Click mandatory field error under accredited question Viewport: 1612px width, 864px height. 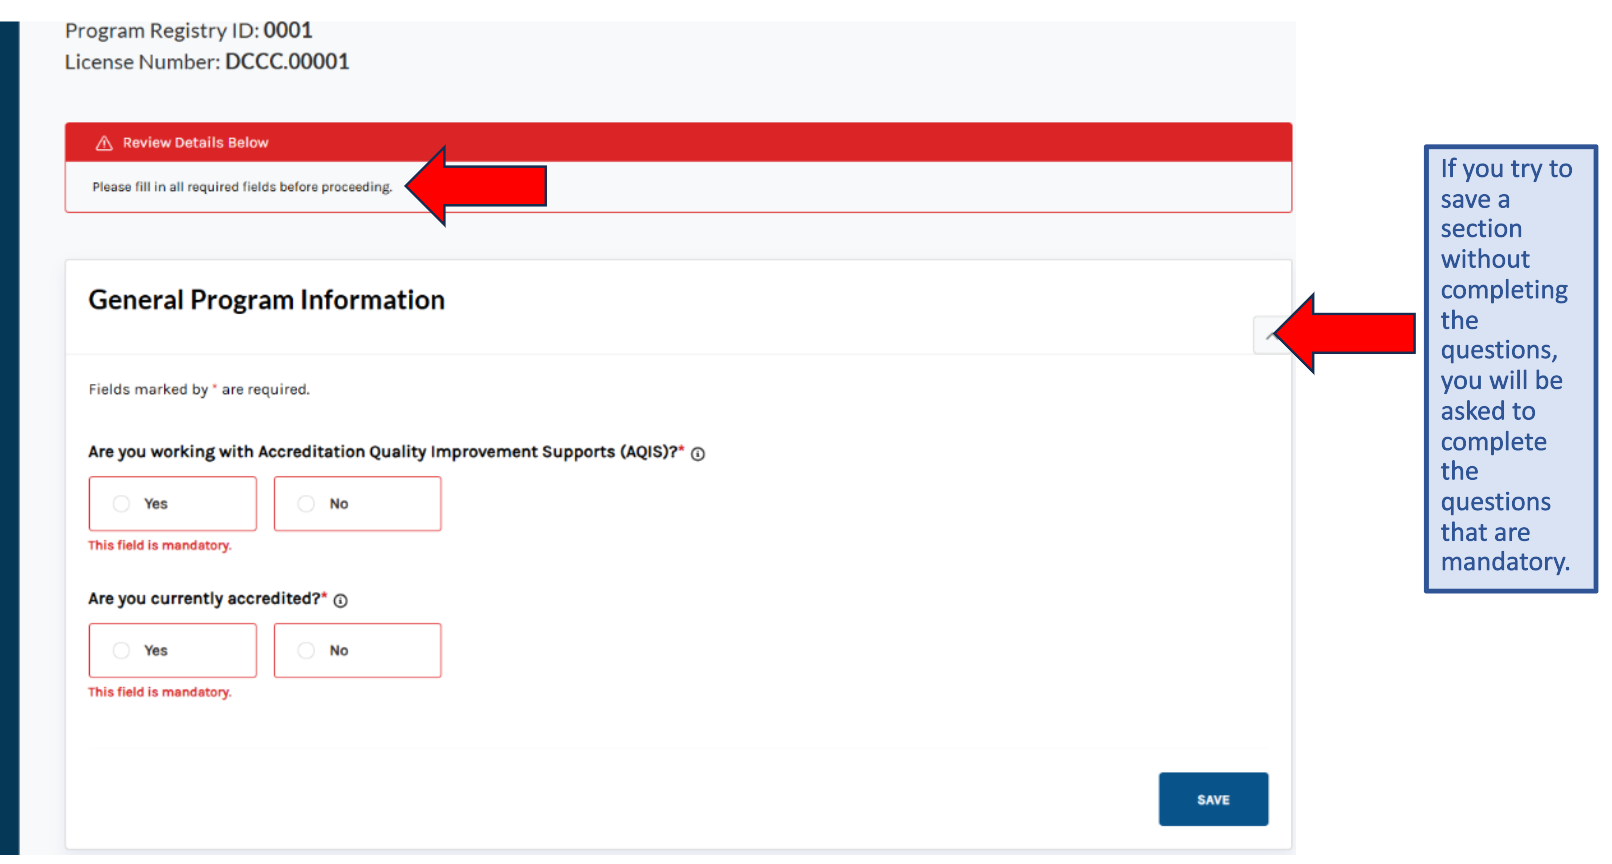(x=160, y=693)
